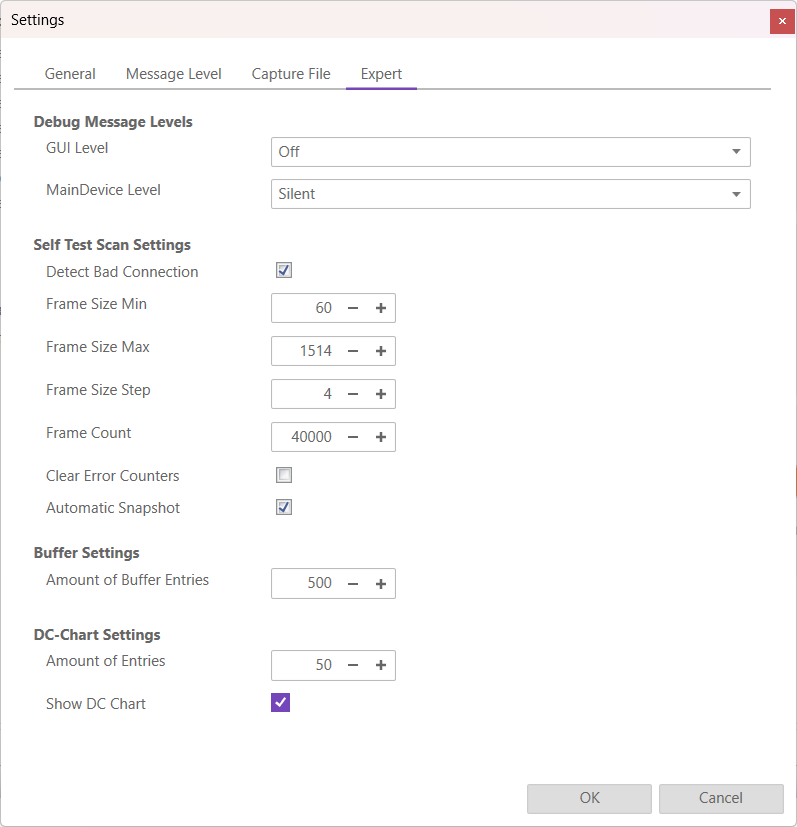Decrease Amount of Entries with minus icon
797x827 pixels.
pos(354,664)
